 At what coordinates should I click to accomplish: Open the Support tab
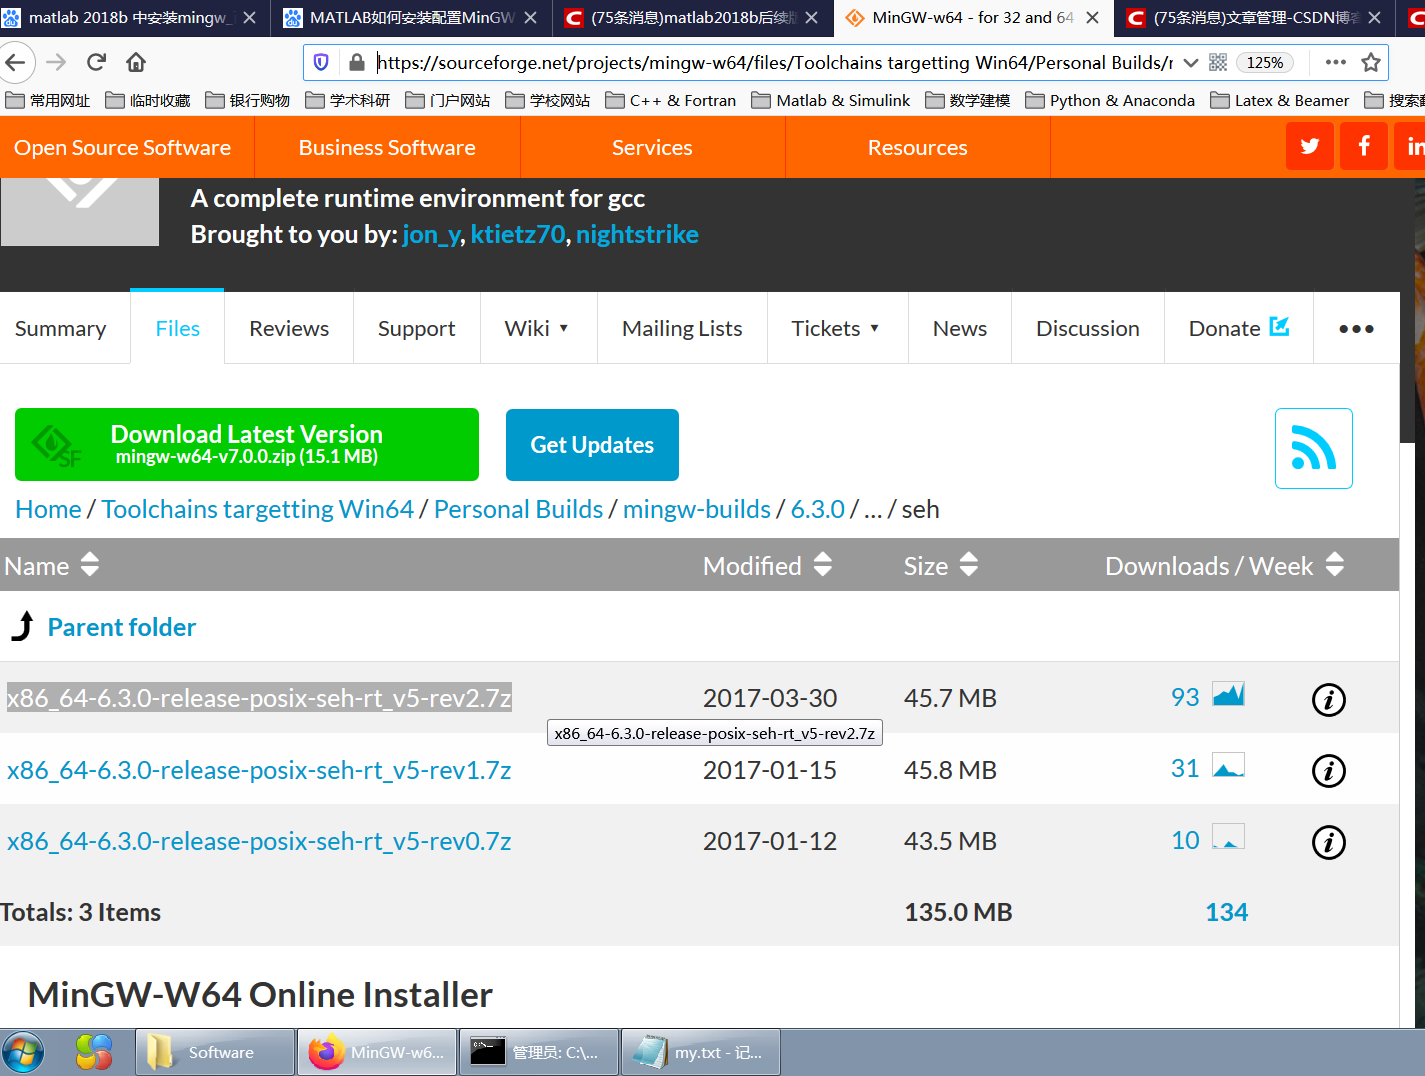pyautogui.click(x=416, y=328)
